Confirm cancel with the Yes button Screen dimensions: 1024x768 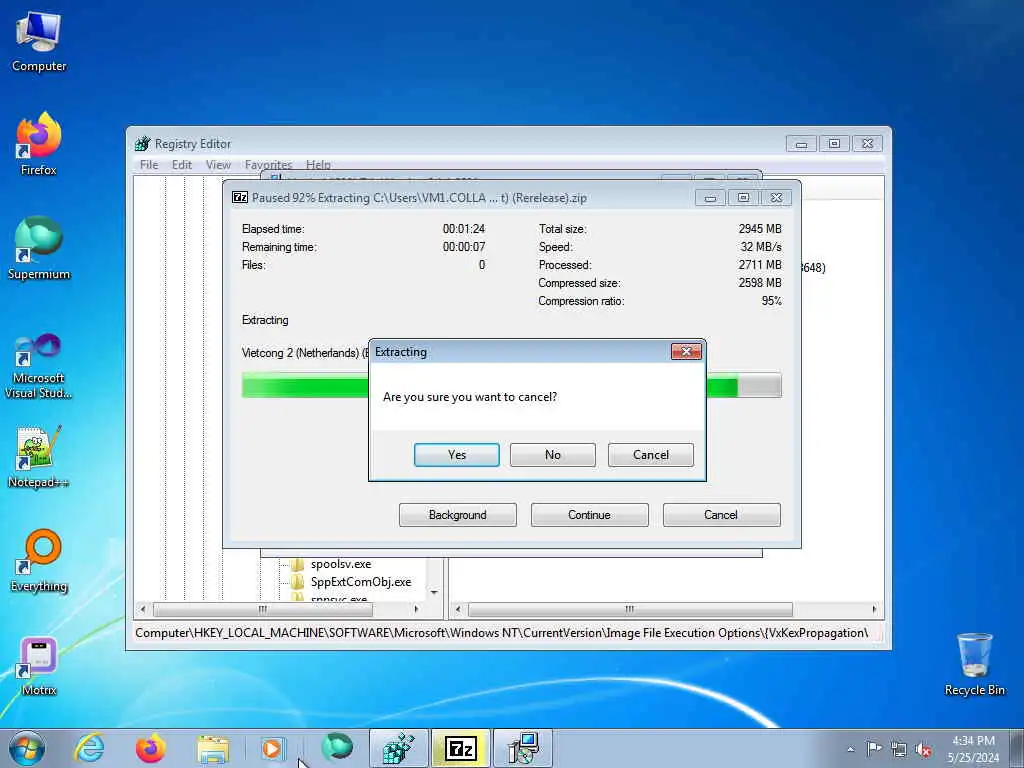pyautogui.click(x=456, y=455)
